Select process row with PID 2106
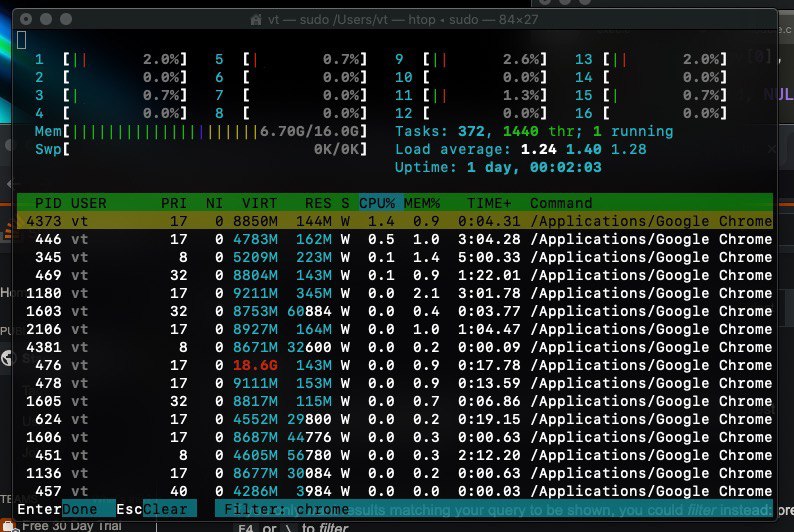This screenshot has height=532, width=794. 395,329
